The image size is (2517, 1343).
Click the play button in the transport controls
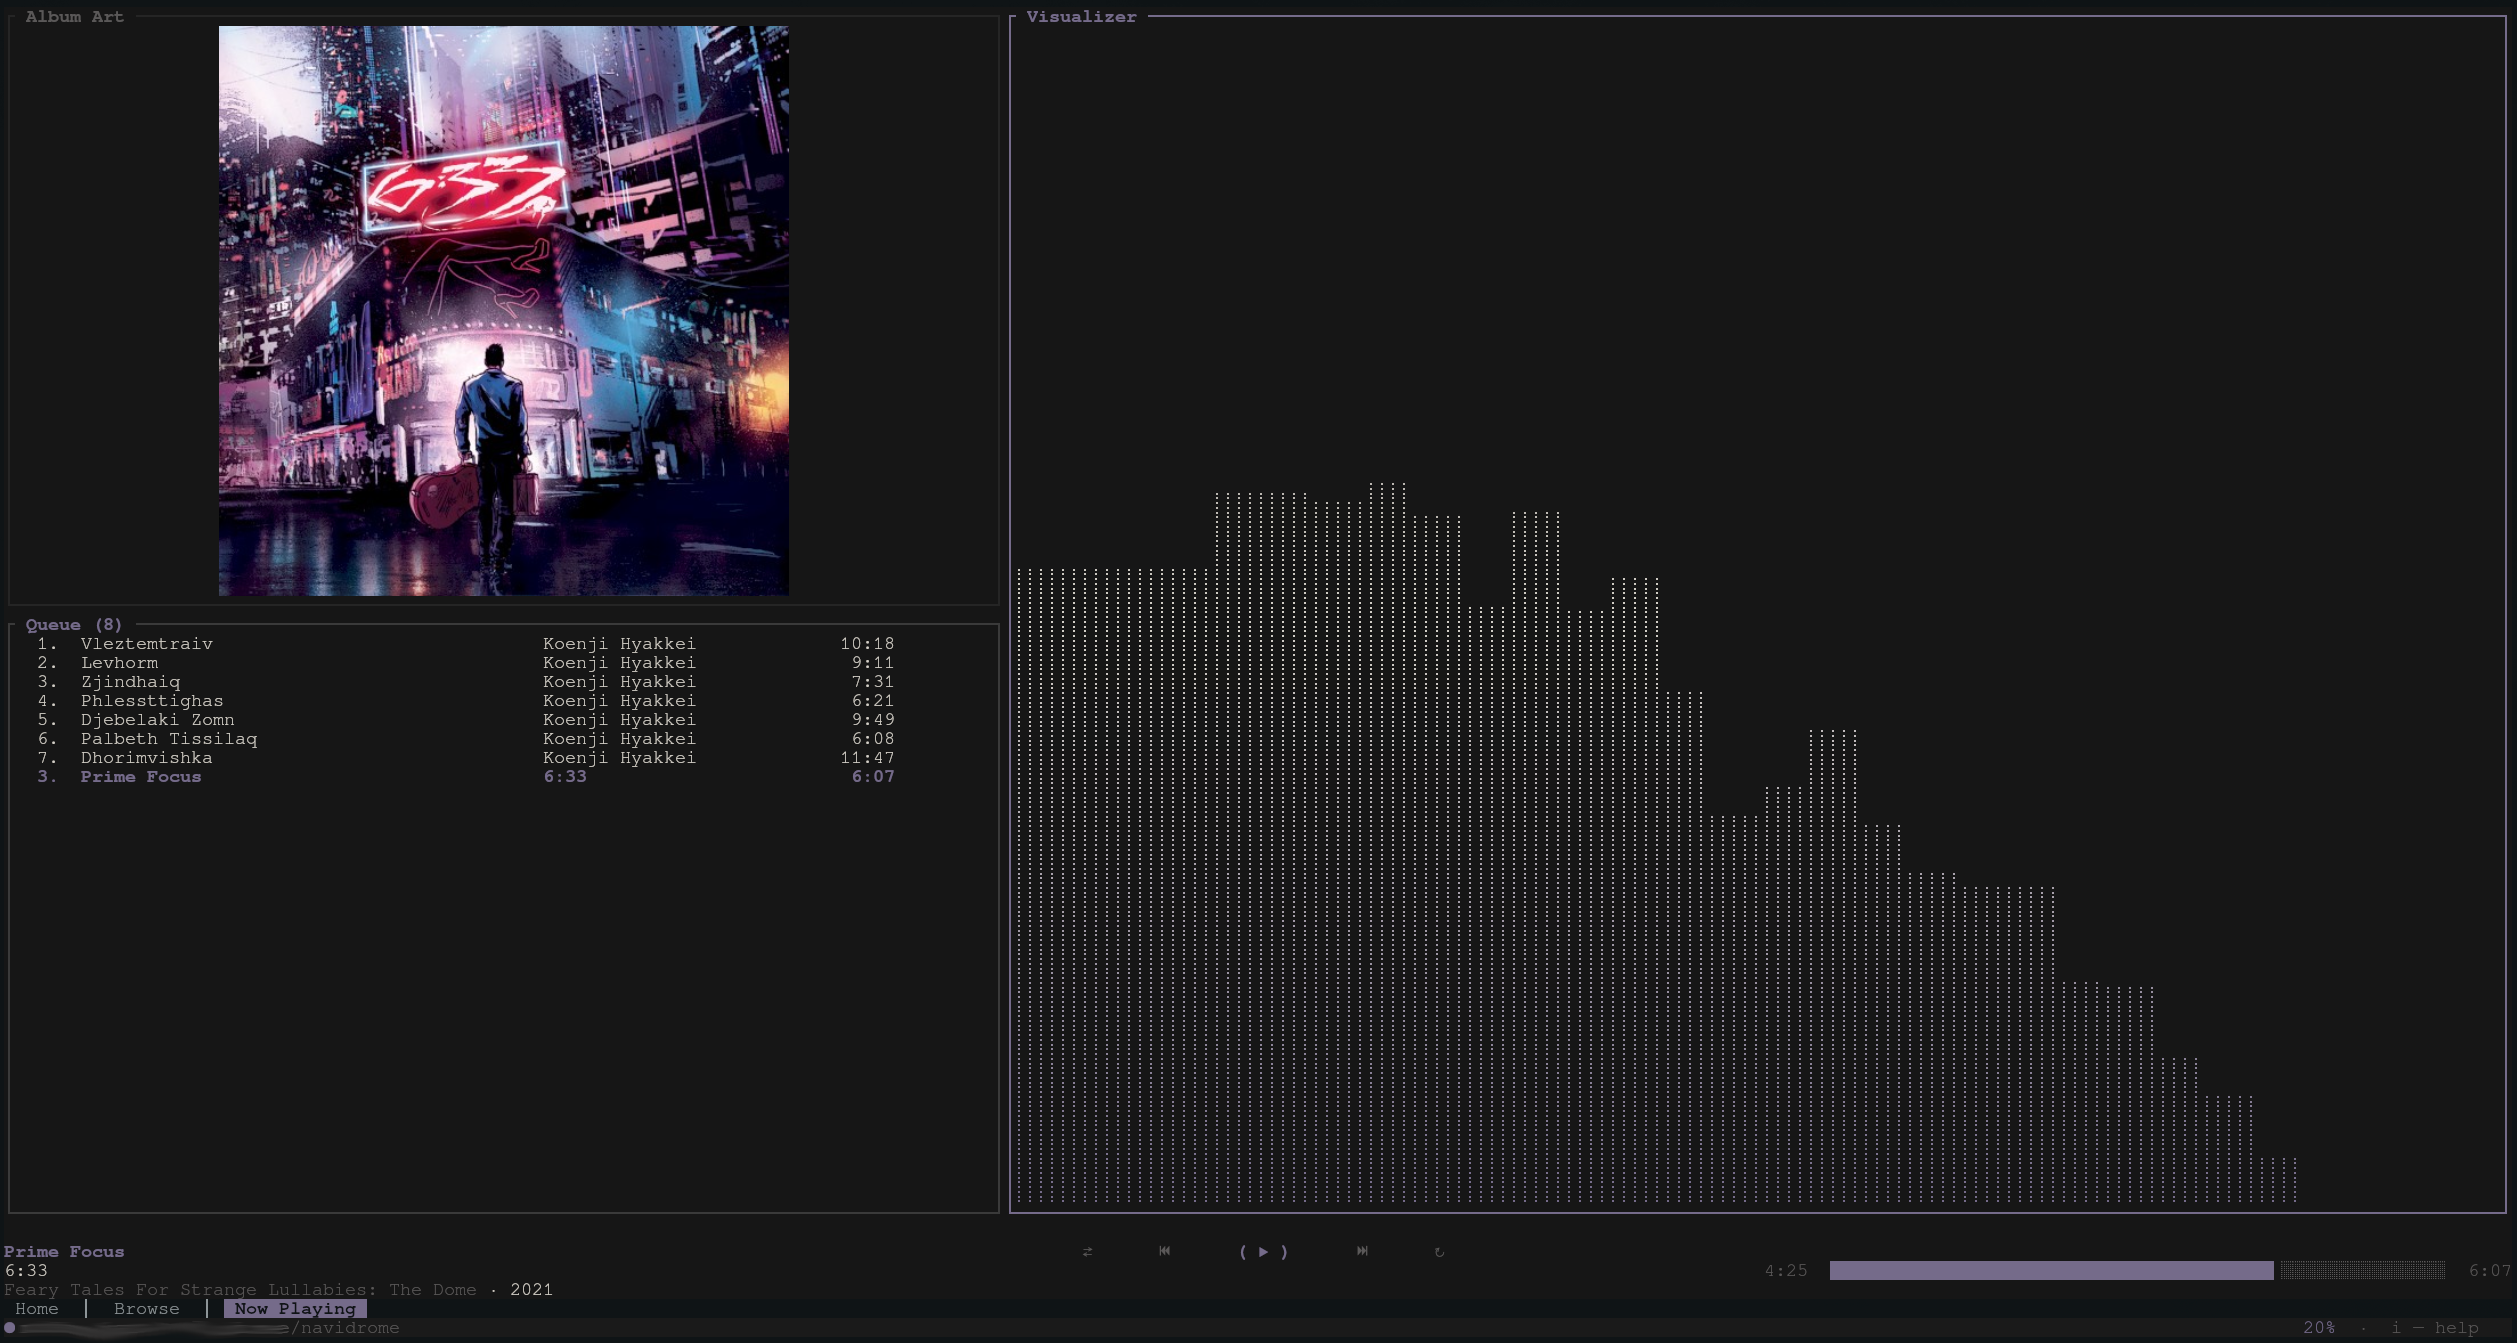coord(1263,1251)
